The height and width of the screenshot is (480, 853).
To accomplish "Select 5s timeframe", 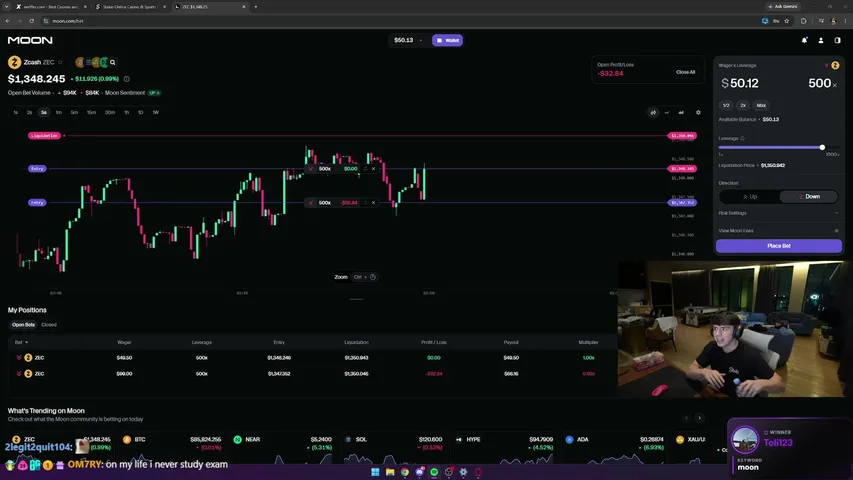I will 44,113.
